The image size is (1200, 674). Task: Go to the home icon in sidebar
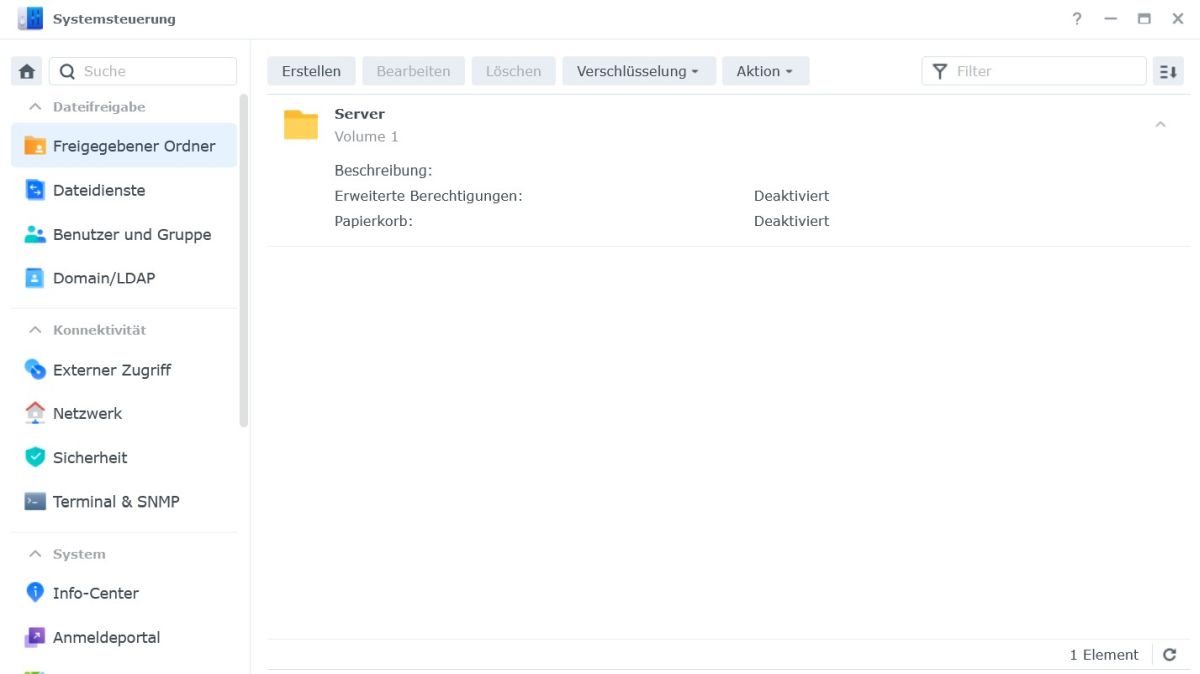click(27, 71)
